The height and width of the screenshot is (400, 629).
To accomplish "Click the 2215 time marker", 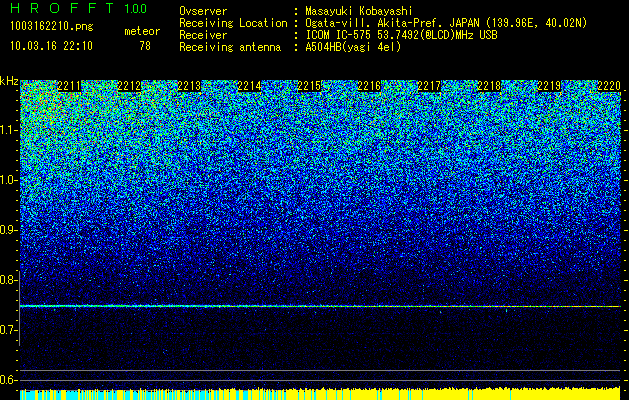I will pyautogui.click(x=309, y=86).
